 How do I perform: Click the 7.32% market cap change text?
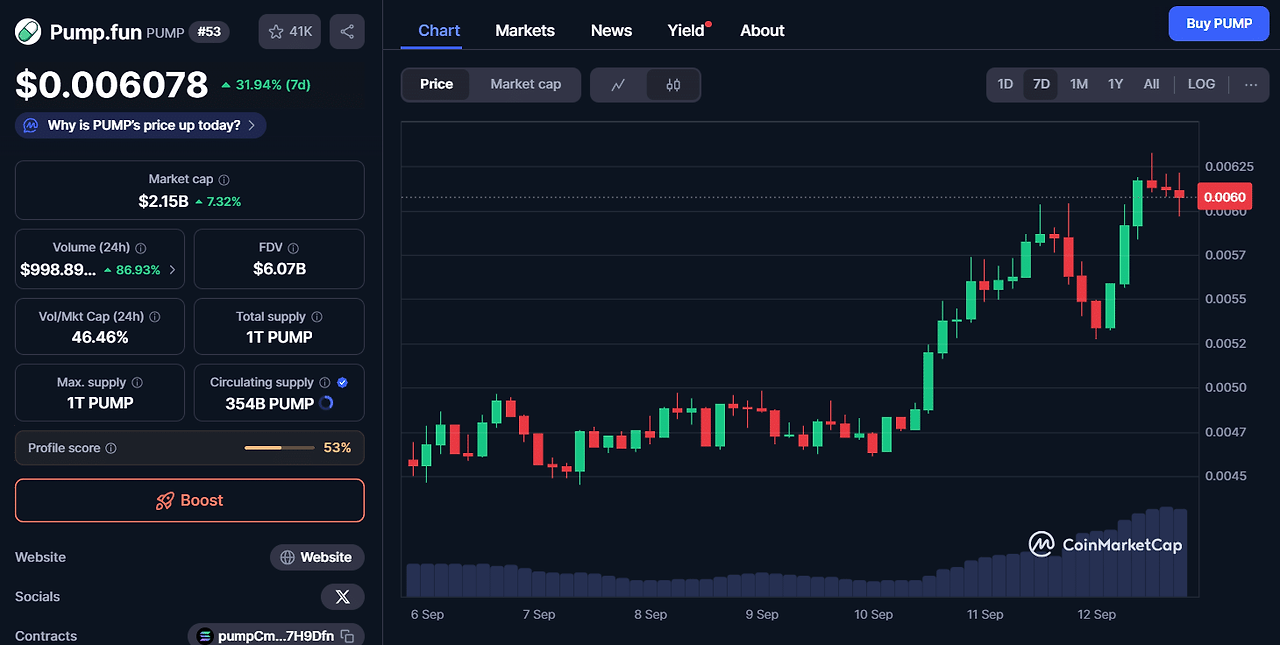point(224,201)
